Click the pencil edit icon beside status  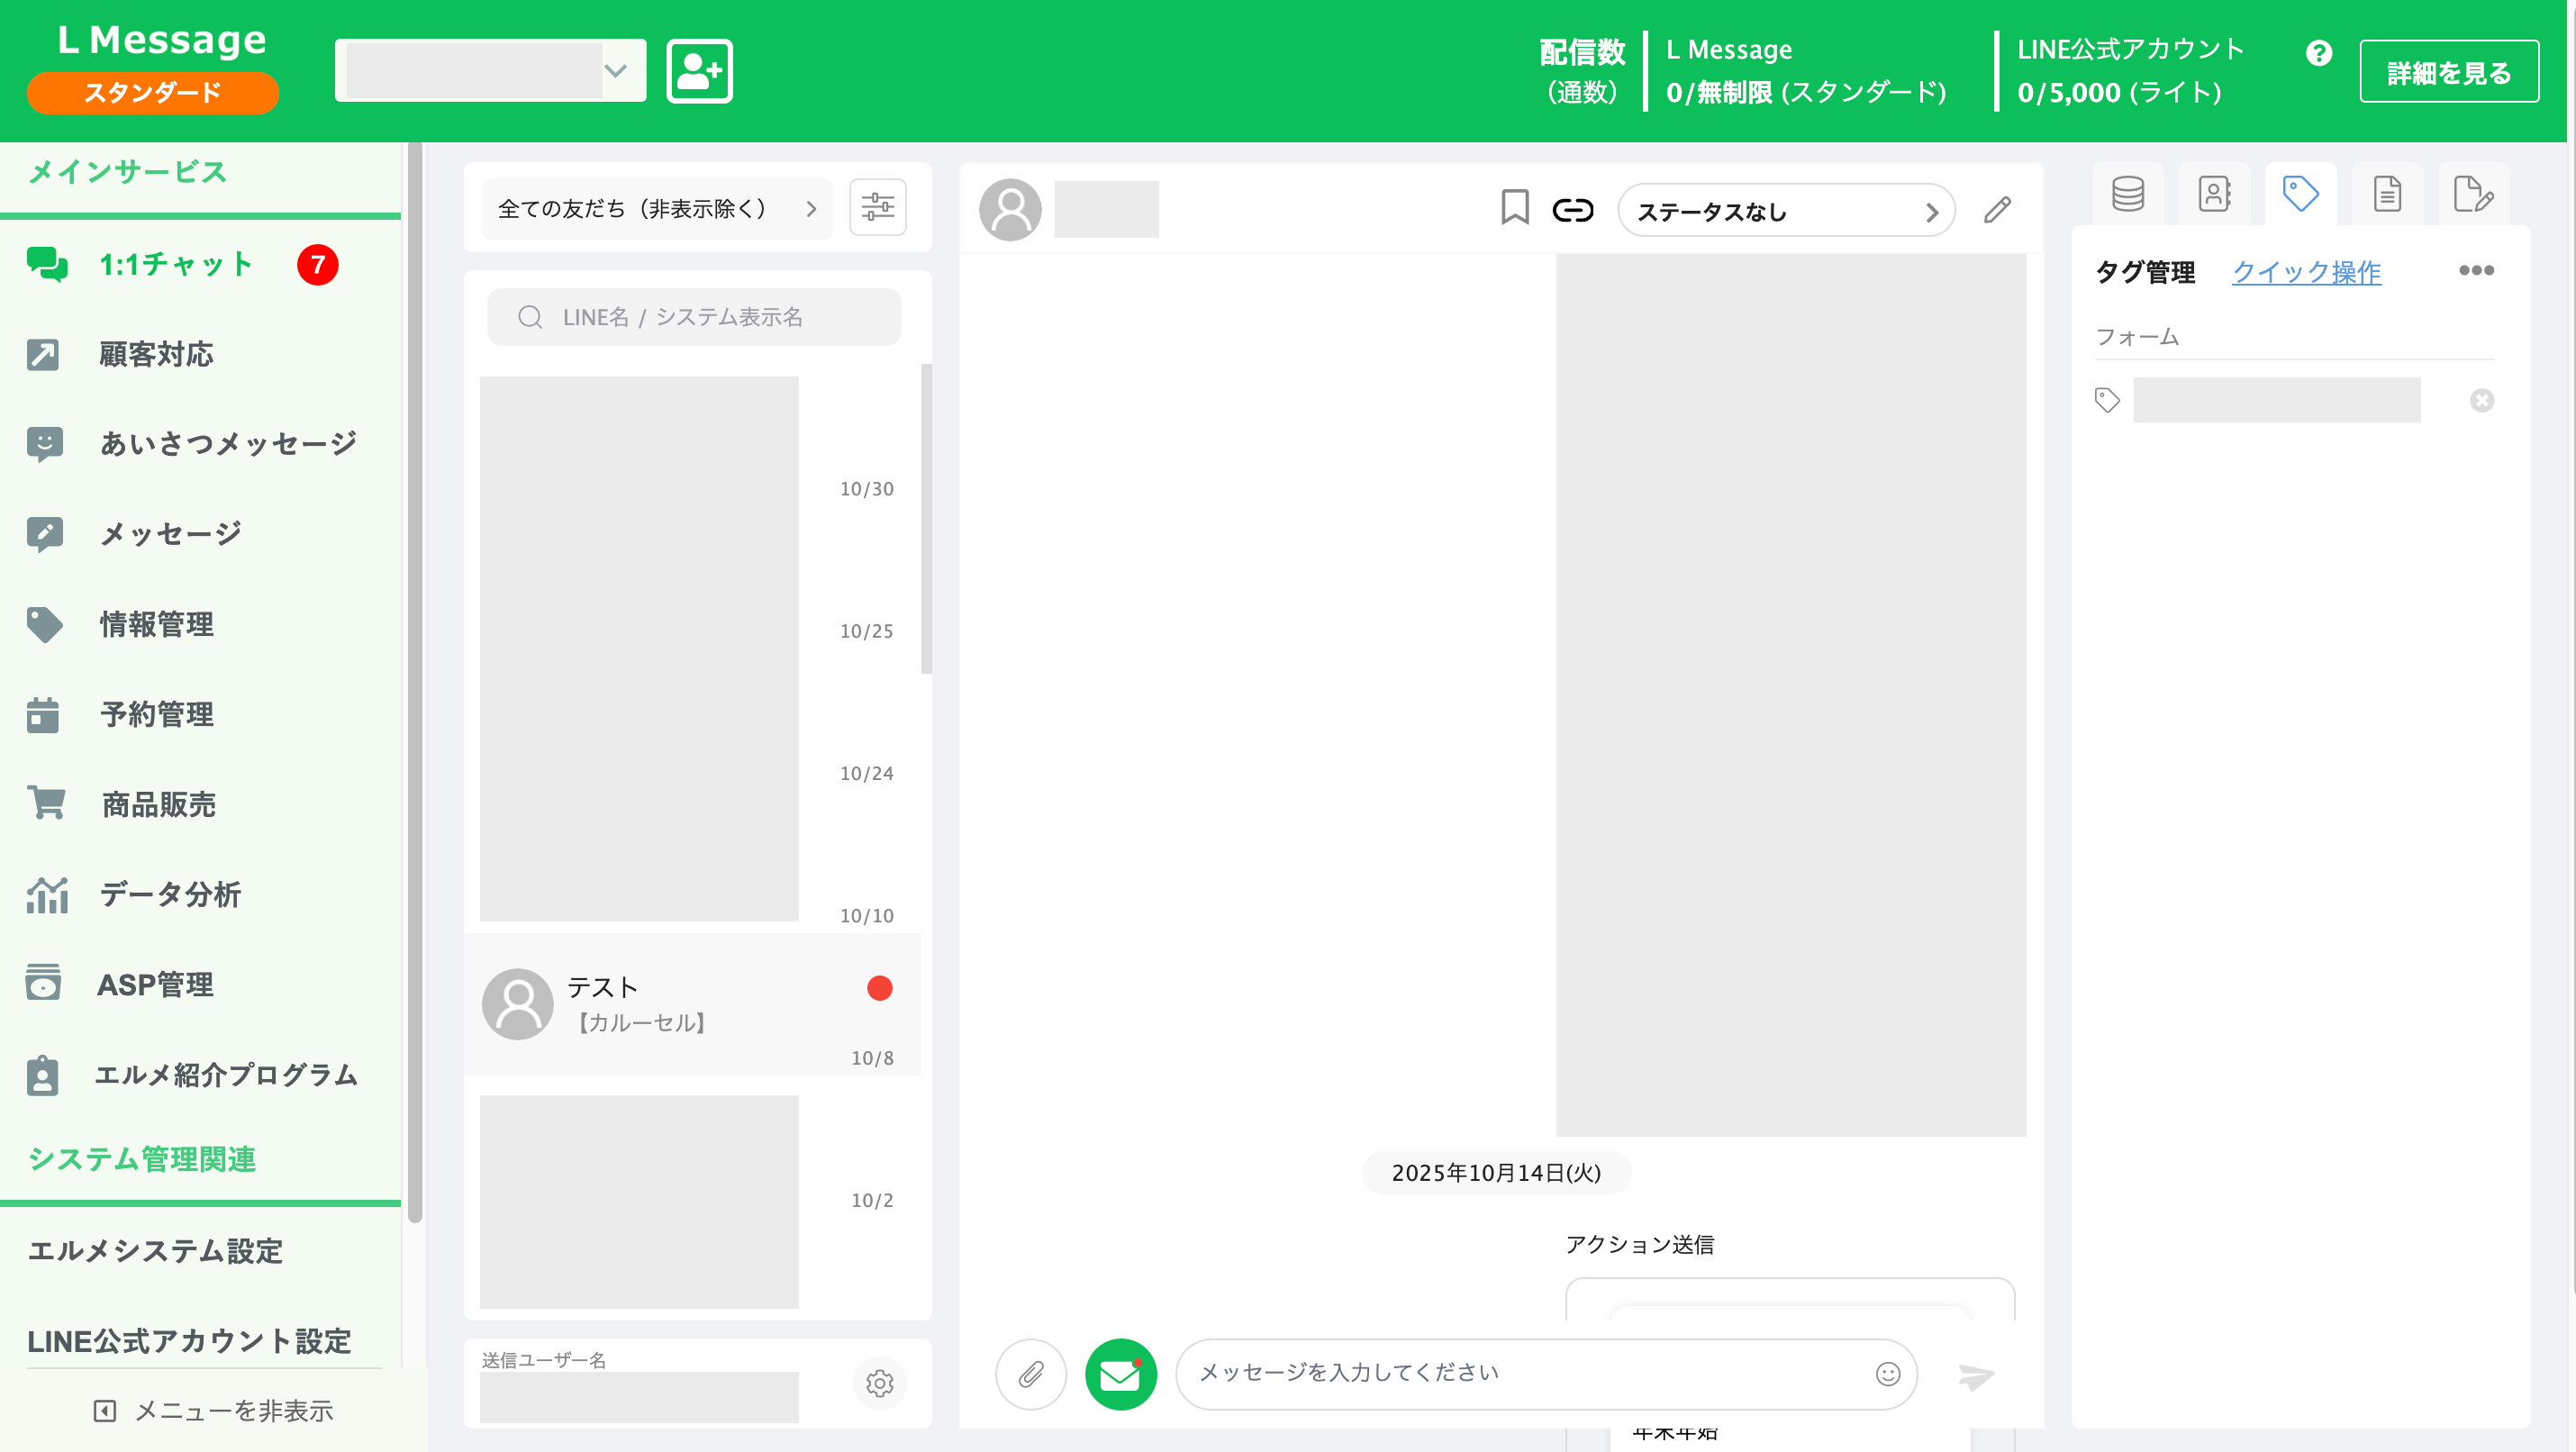[1997, 210]
